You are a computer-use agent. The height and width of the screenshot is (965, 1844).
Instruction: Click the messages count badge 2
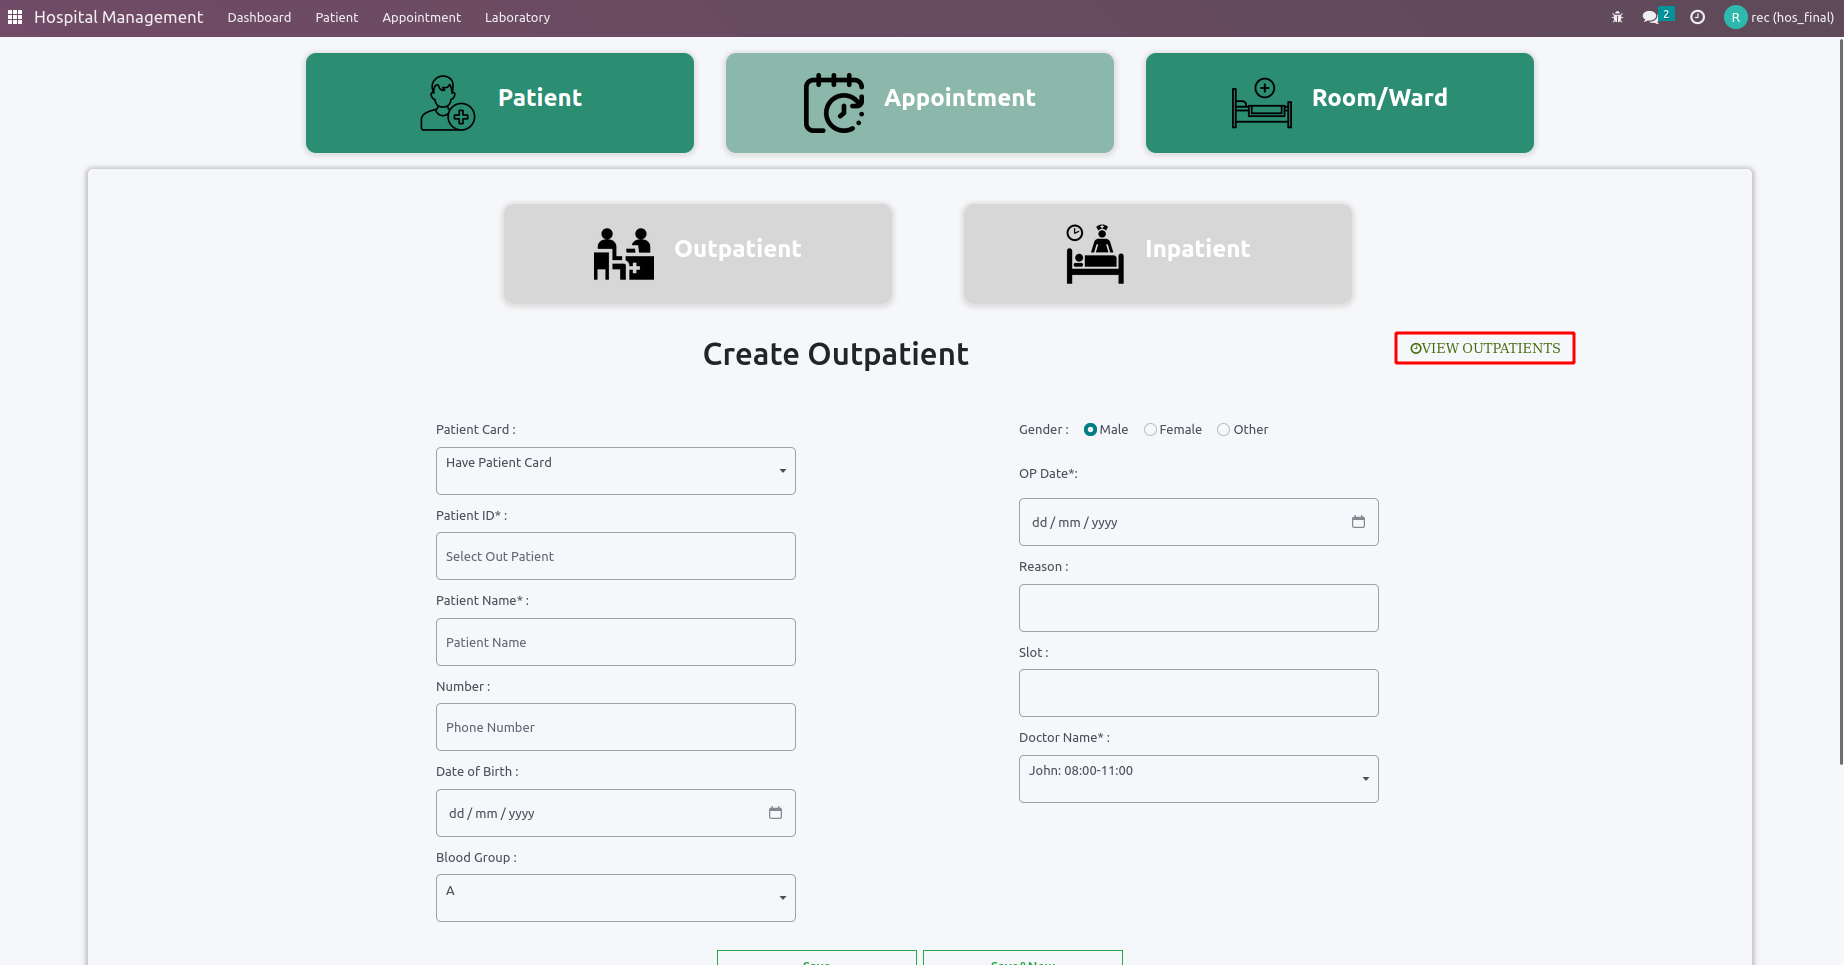pyautogui.click(x=1666, y=14)
